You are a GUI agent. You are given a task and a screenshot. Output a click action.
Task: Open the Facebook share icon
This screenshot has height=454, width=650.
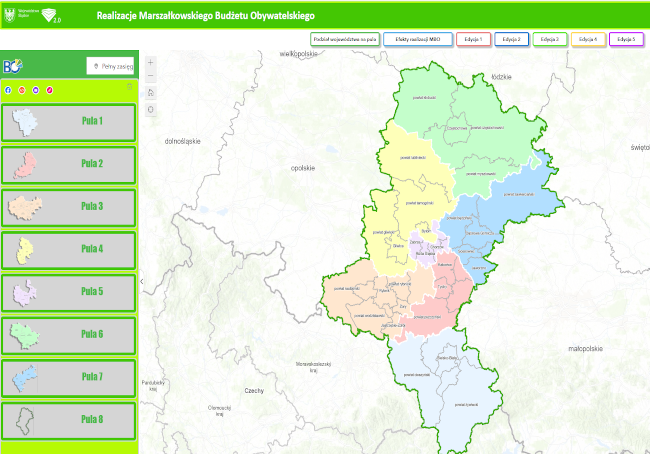(x=9, y=90)
